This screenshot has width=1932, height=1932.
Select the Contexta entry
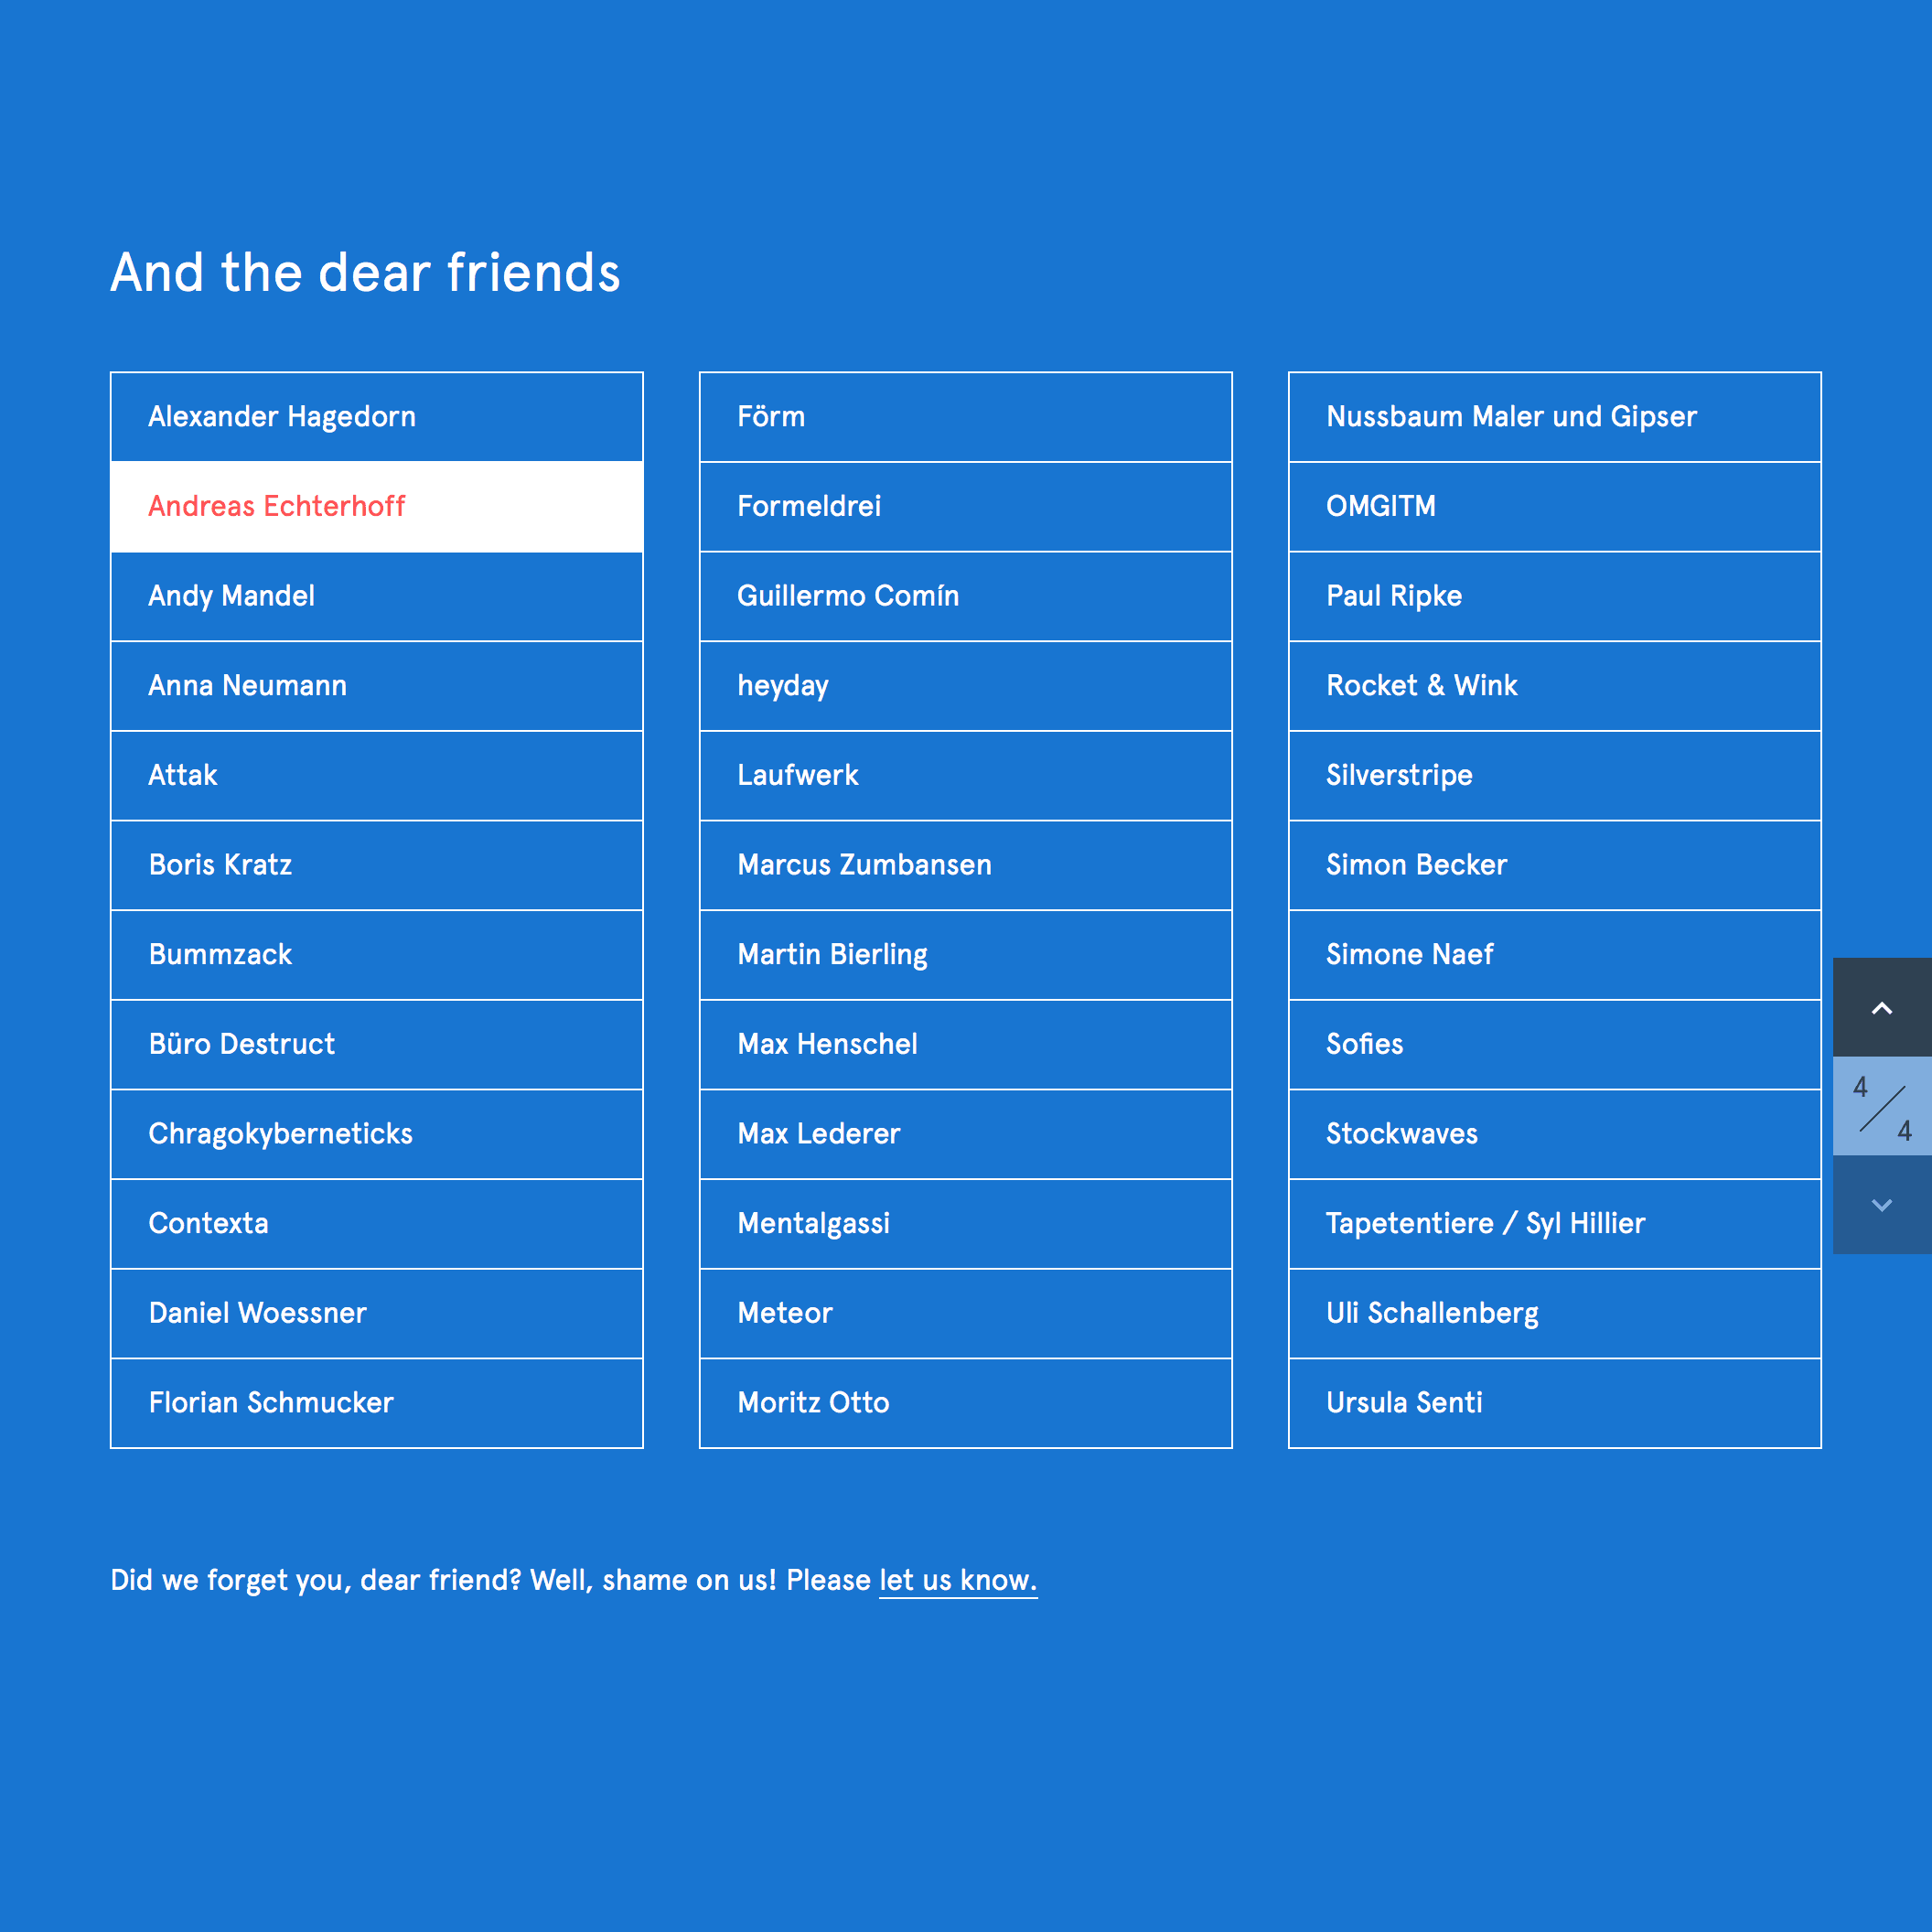point(377,1224)
